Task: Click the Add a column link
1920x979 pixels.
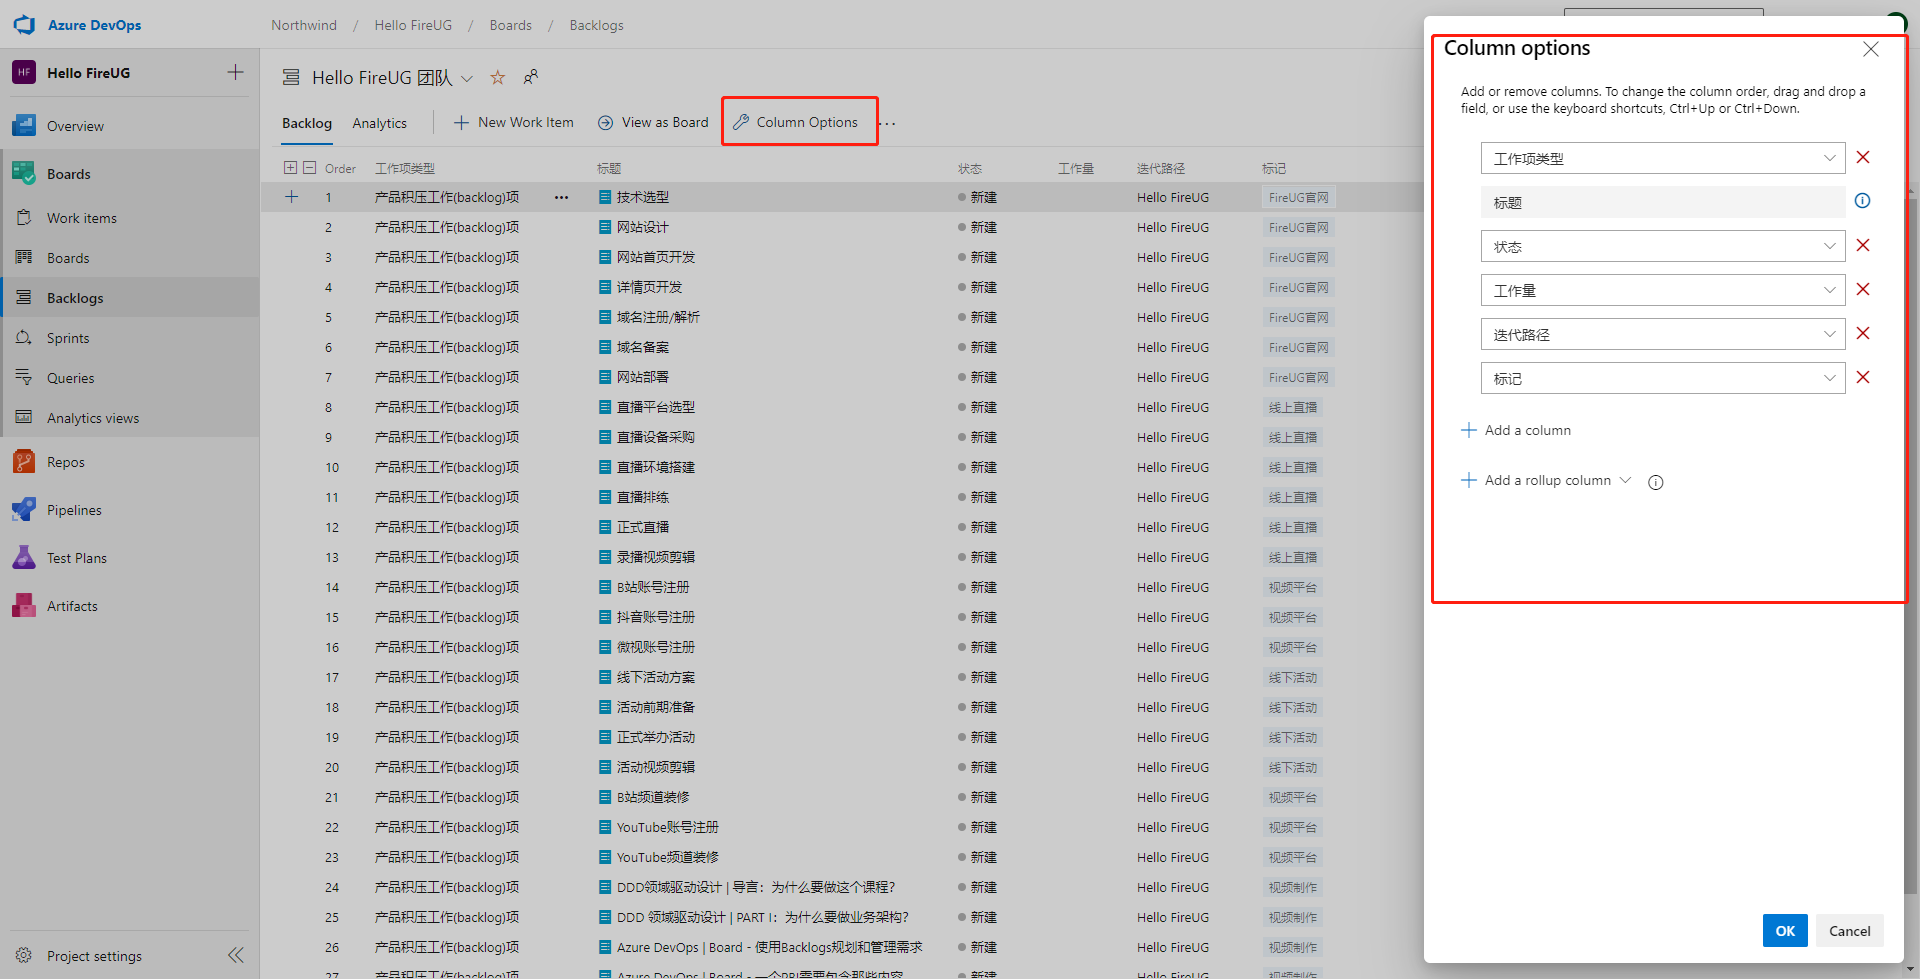Action: (1525, 429)
